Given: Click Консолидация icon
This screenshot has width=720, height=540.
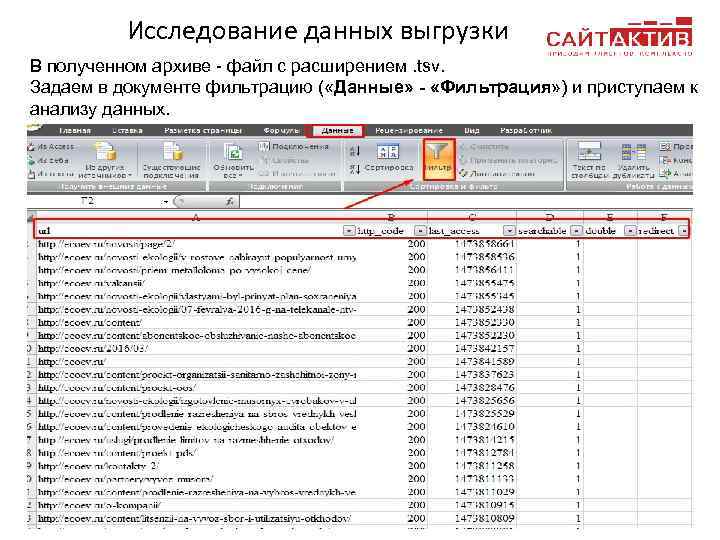Looking at the screenshot, I should [665, 160].
